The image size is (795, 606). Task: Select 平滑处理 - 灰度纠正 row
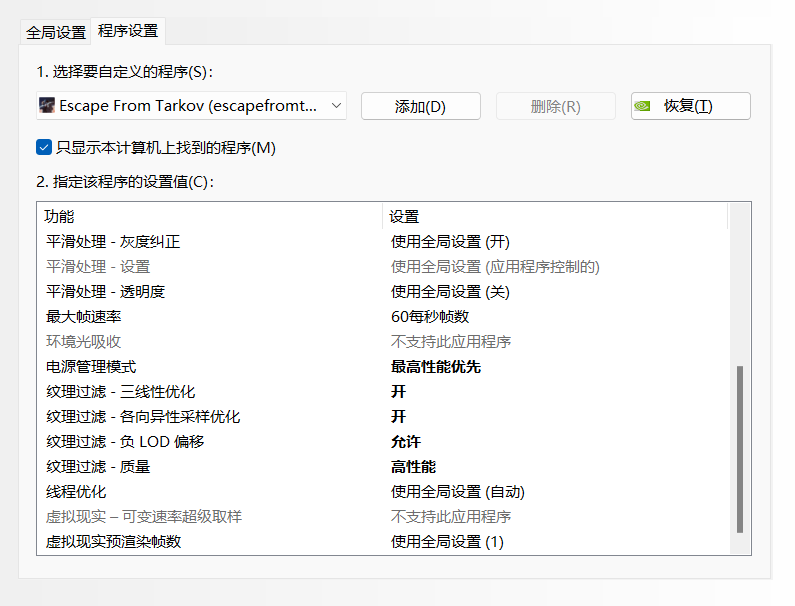pyautogui.click(x=383, y=241)
